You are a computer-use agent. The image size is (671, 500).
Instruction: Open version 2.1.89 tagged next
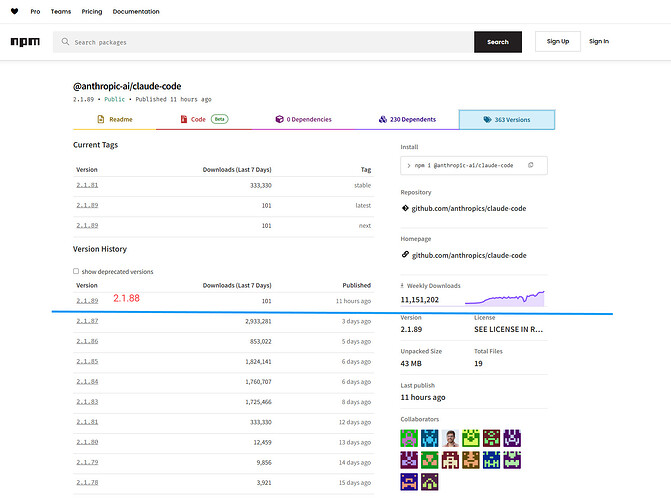click(x=87, y=225)
